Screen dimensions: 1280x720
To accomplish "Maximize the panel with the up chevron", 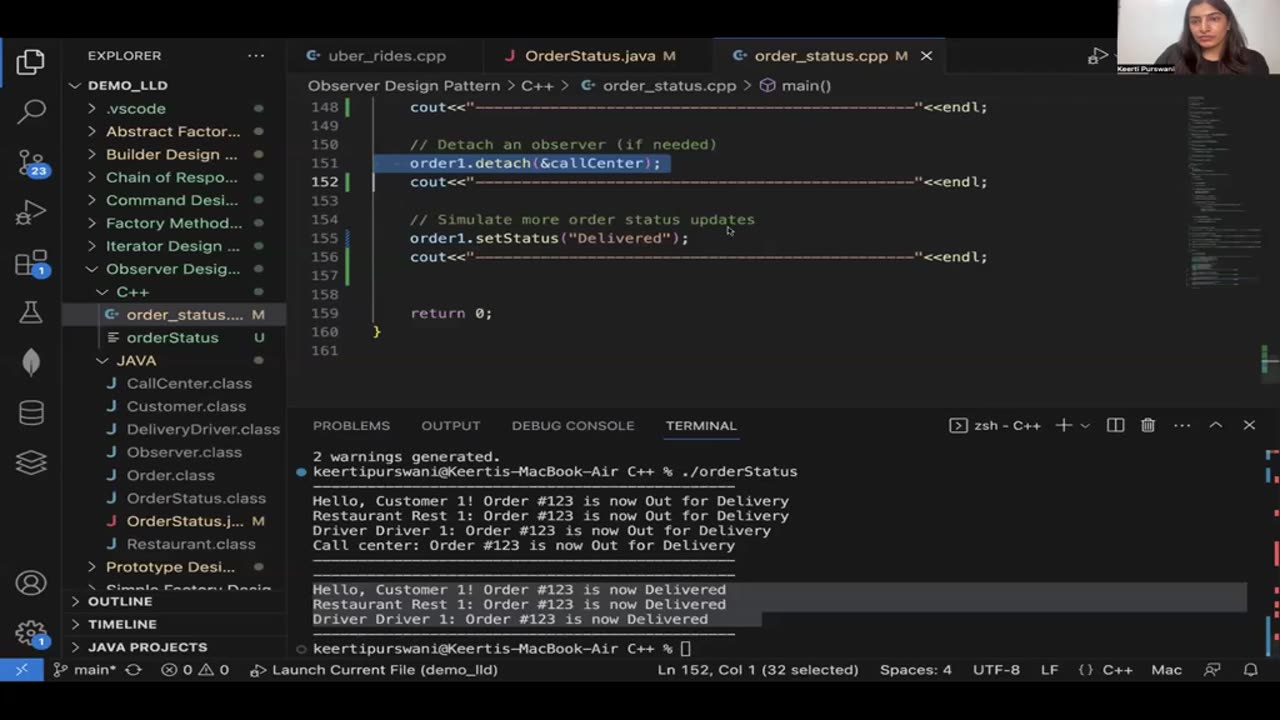I will click(x=1216, y=425).
